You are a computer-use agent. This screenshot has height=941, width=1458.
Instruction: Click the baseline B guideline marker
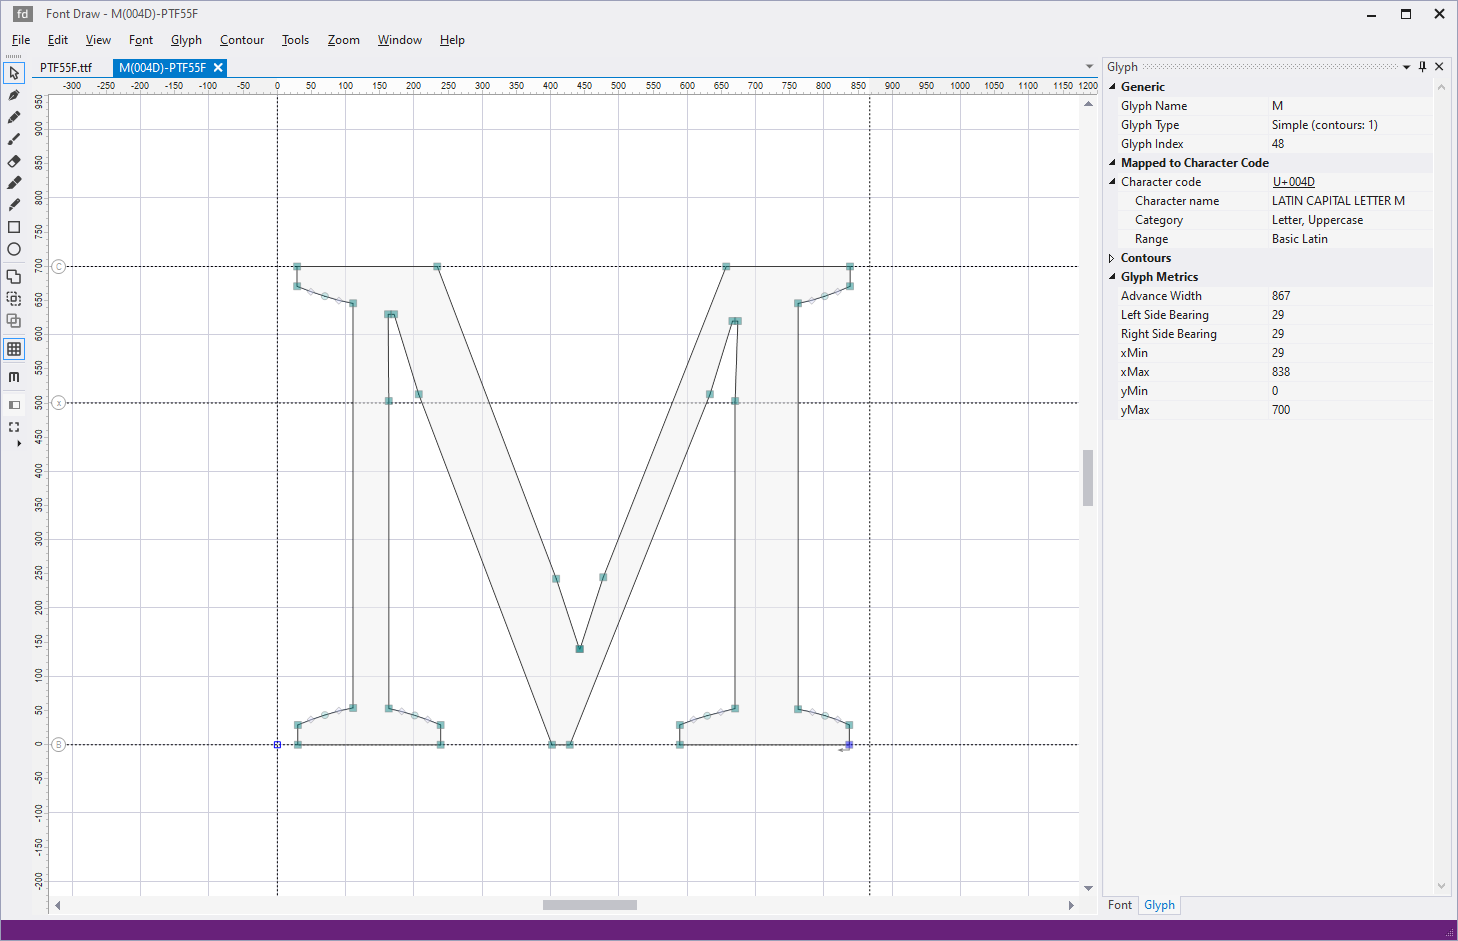coord(59,744)
